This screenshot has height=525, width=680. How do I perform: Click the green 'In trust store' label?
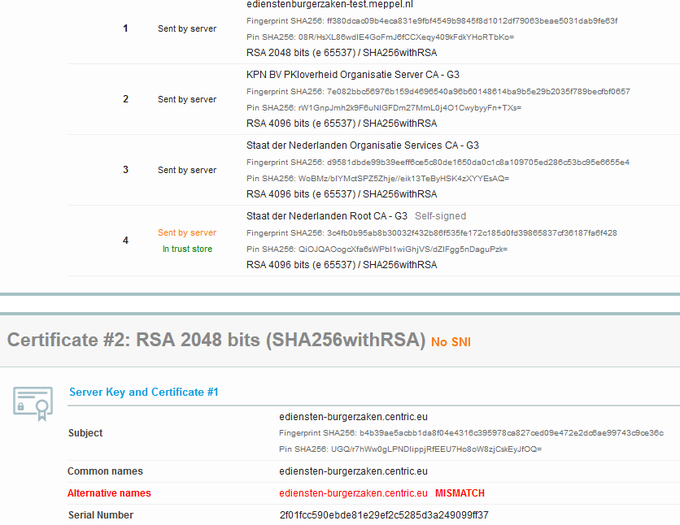(187, 249)
